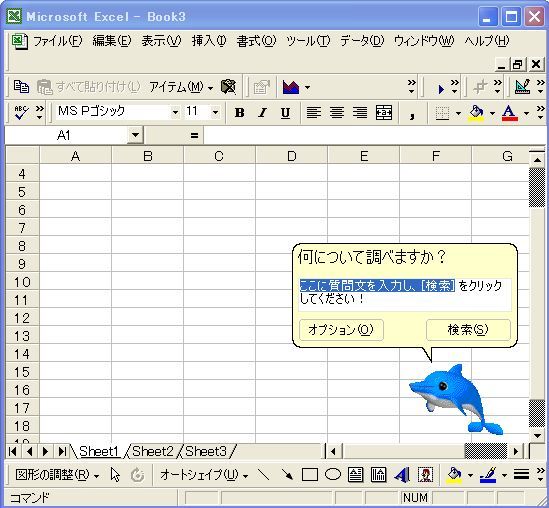Open the 編集(E) menu

click(112, 41)
